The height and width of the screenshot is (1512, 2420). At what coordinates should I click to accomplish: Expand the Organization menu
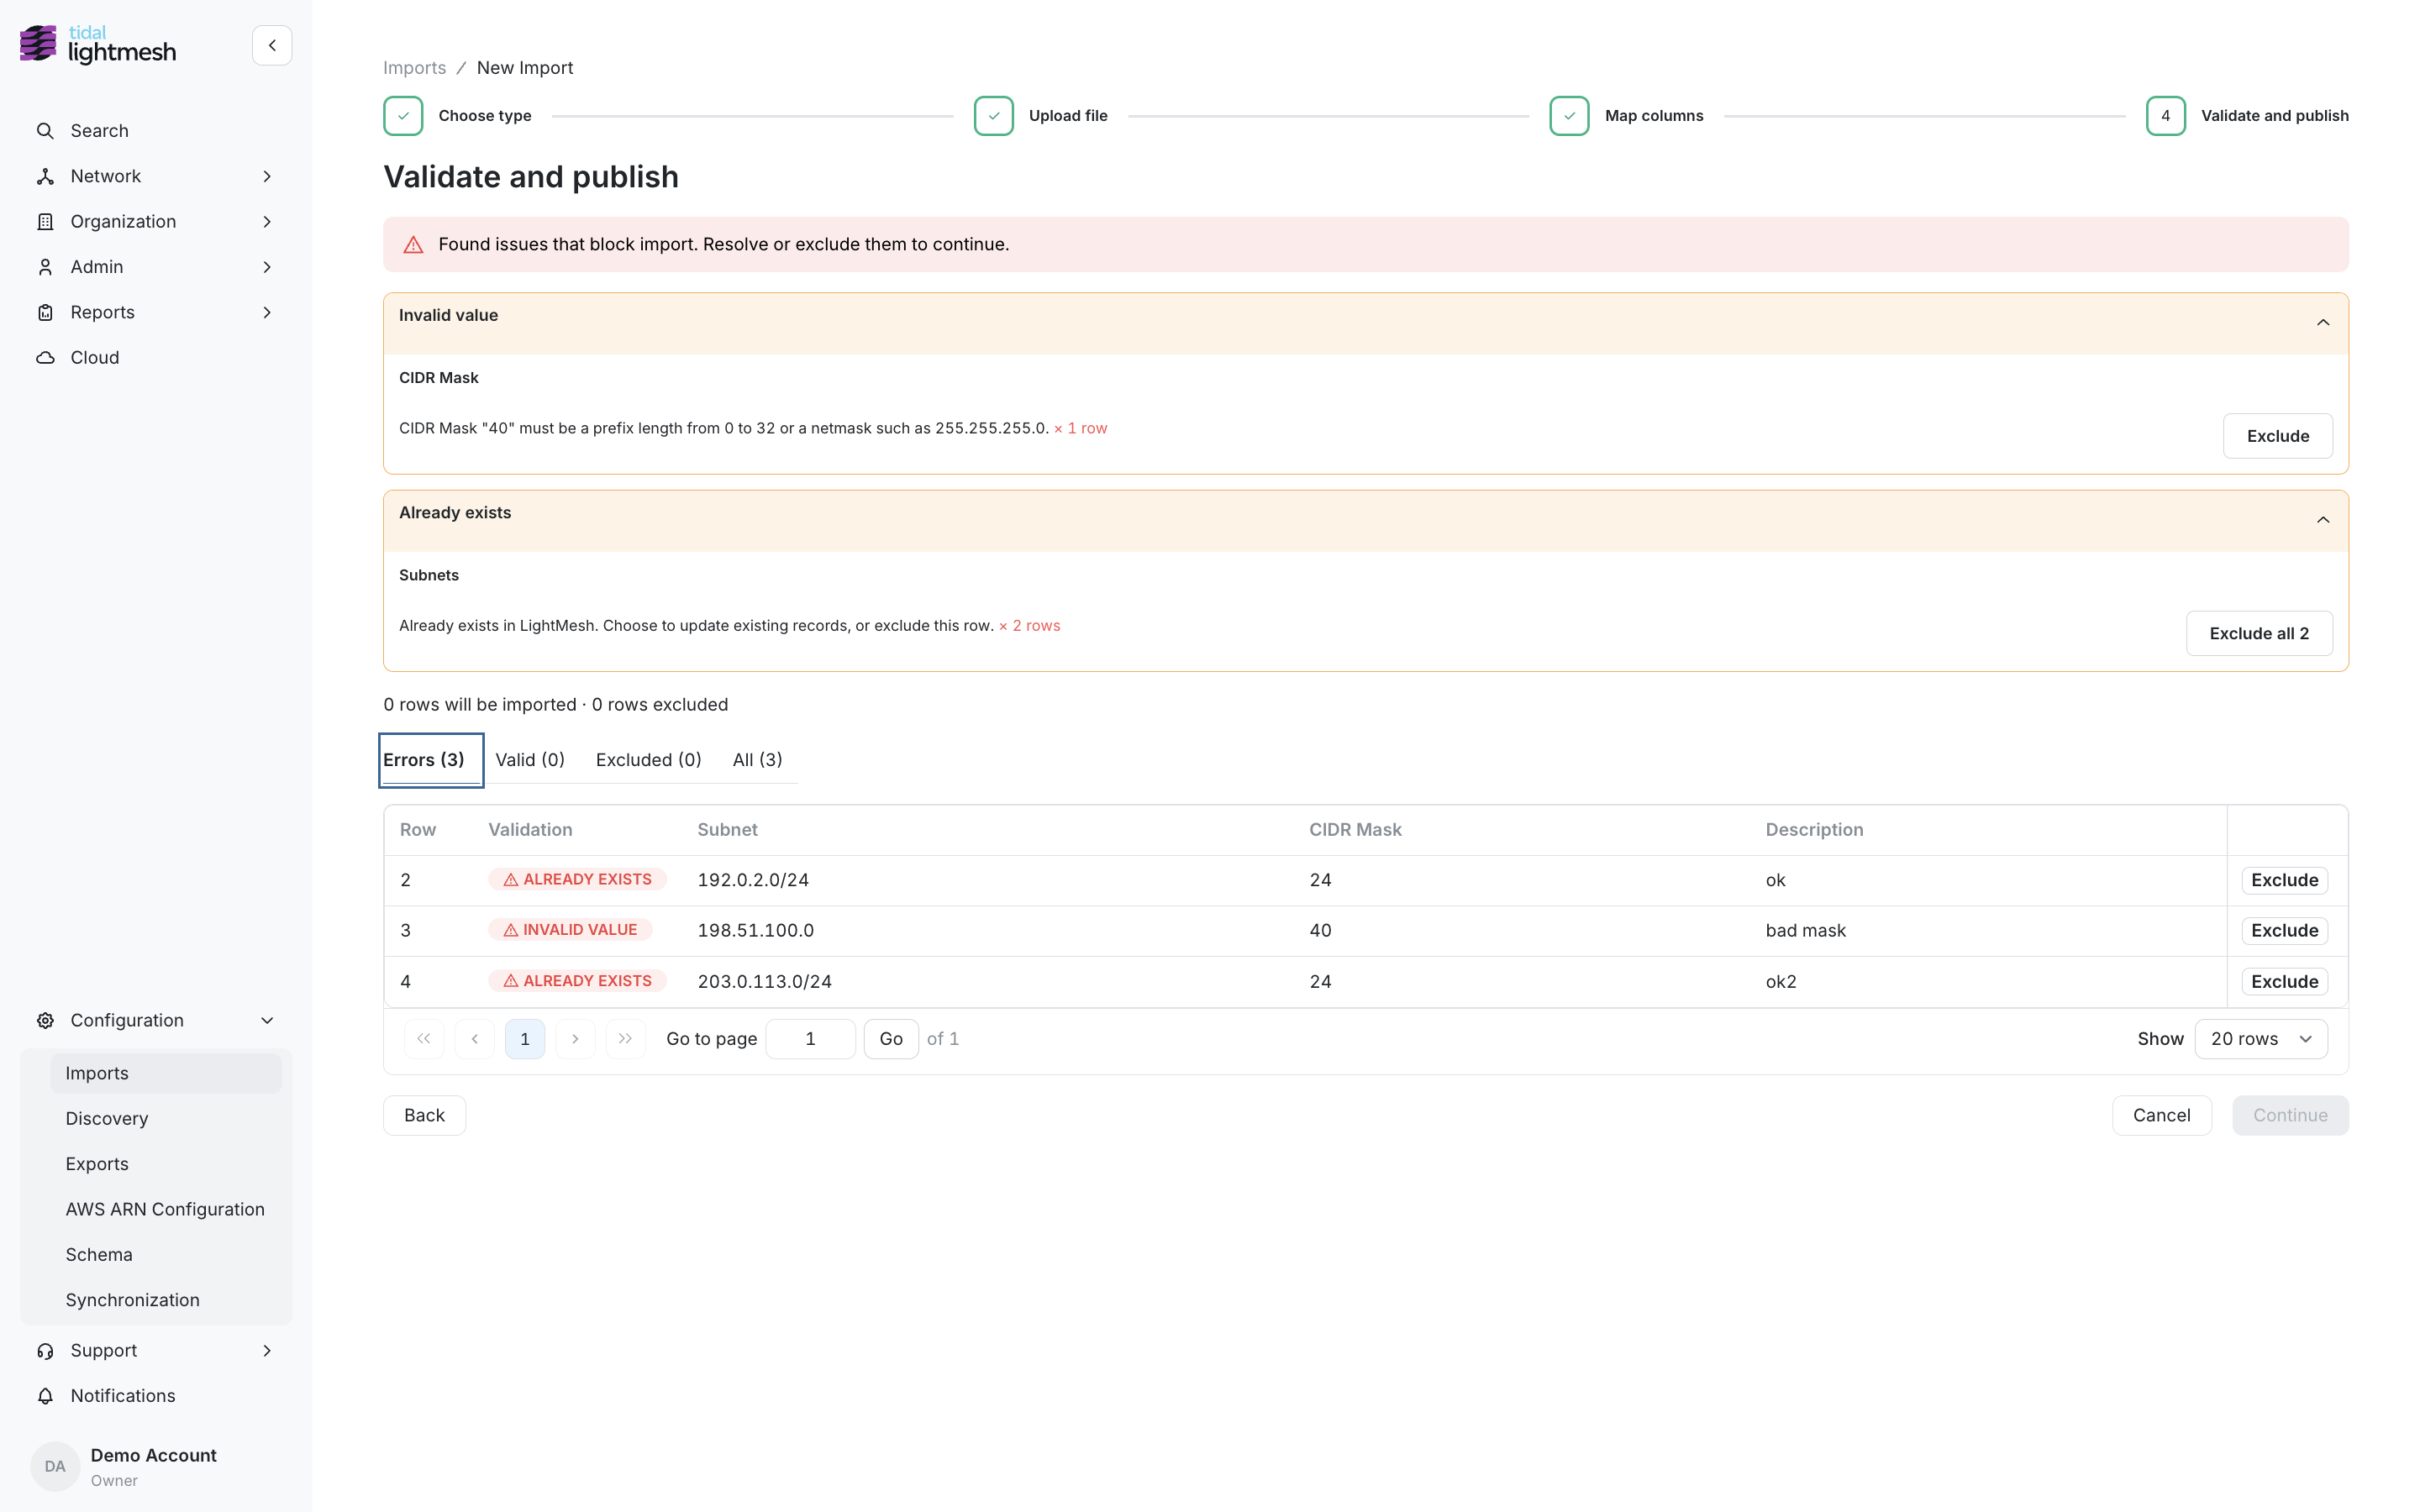click(x=155, y=221)
